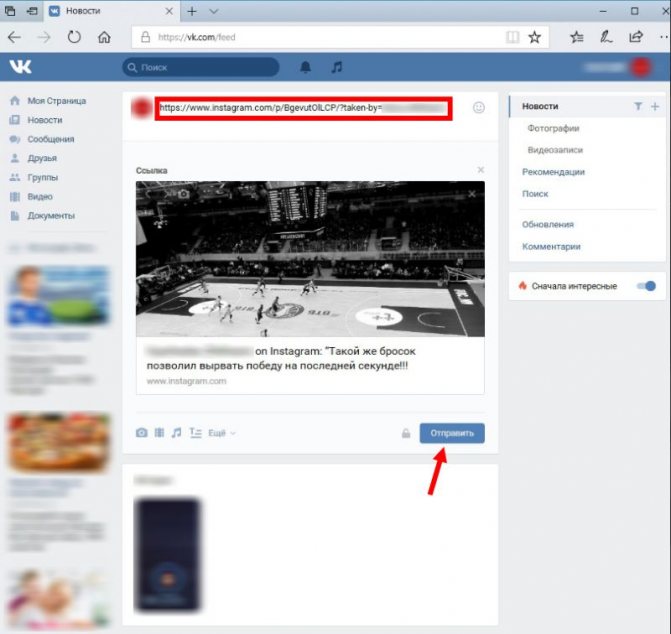Add a news tab with plus icon
Image resolution: width=671 pixels, height=634 pixels.
(655, 106)
